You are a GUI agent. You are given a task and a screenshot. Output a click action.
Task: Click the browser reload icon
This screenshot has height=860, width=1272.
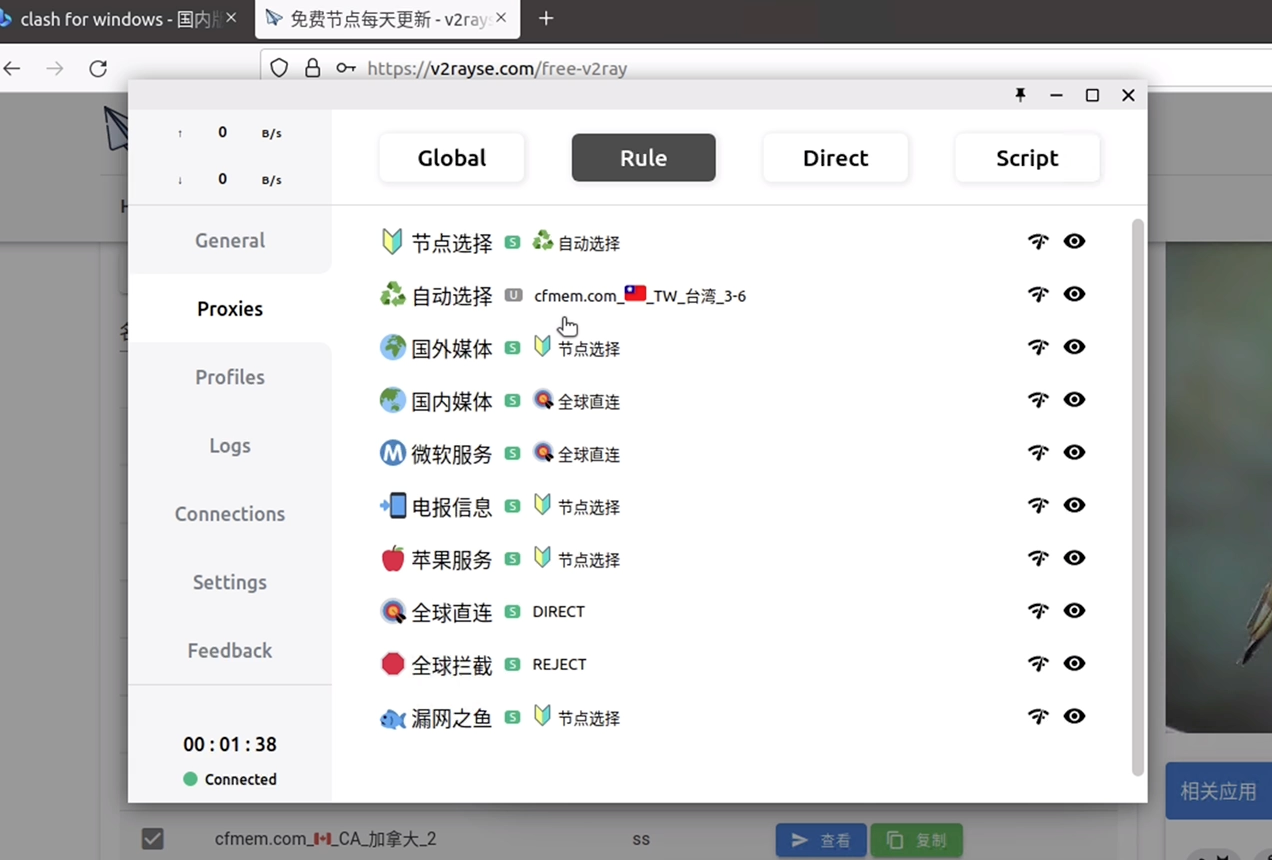point(97,68)
